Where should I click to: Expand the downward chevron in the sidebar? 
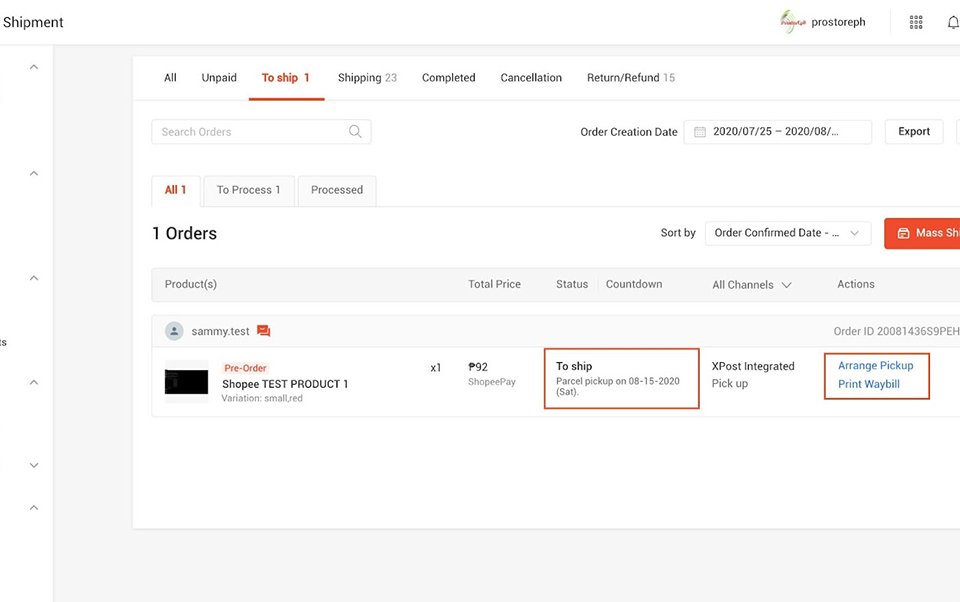[x=33, y=464]
